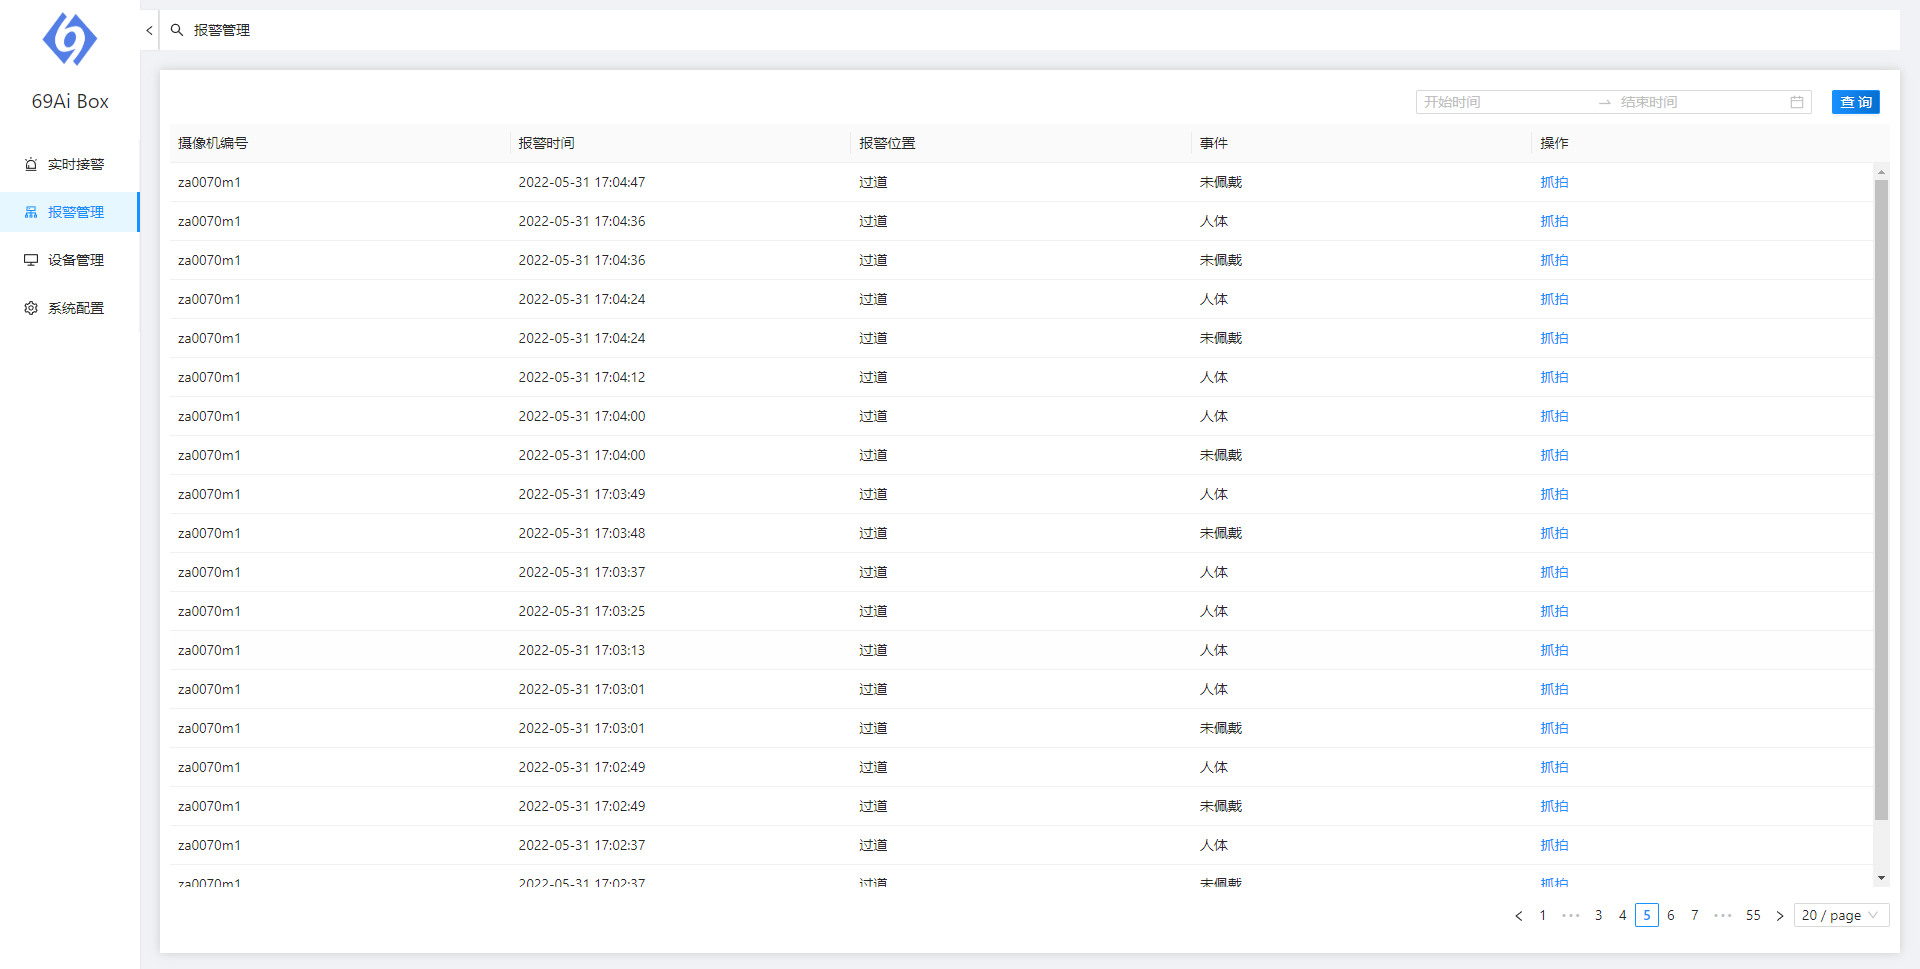
Task: Click the 69Ai Box logo icon
Action: coord(70,40)
